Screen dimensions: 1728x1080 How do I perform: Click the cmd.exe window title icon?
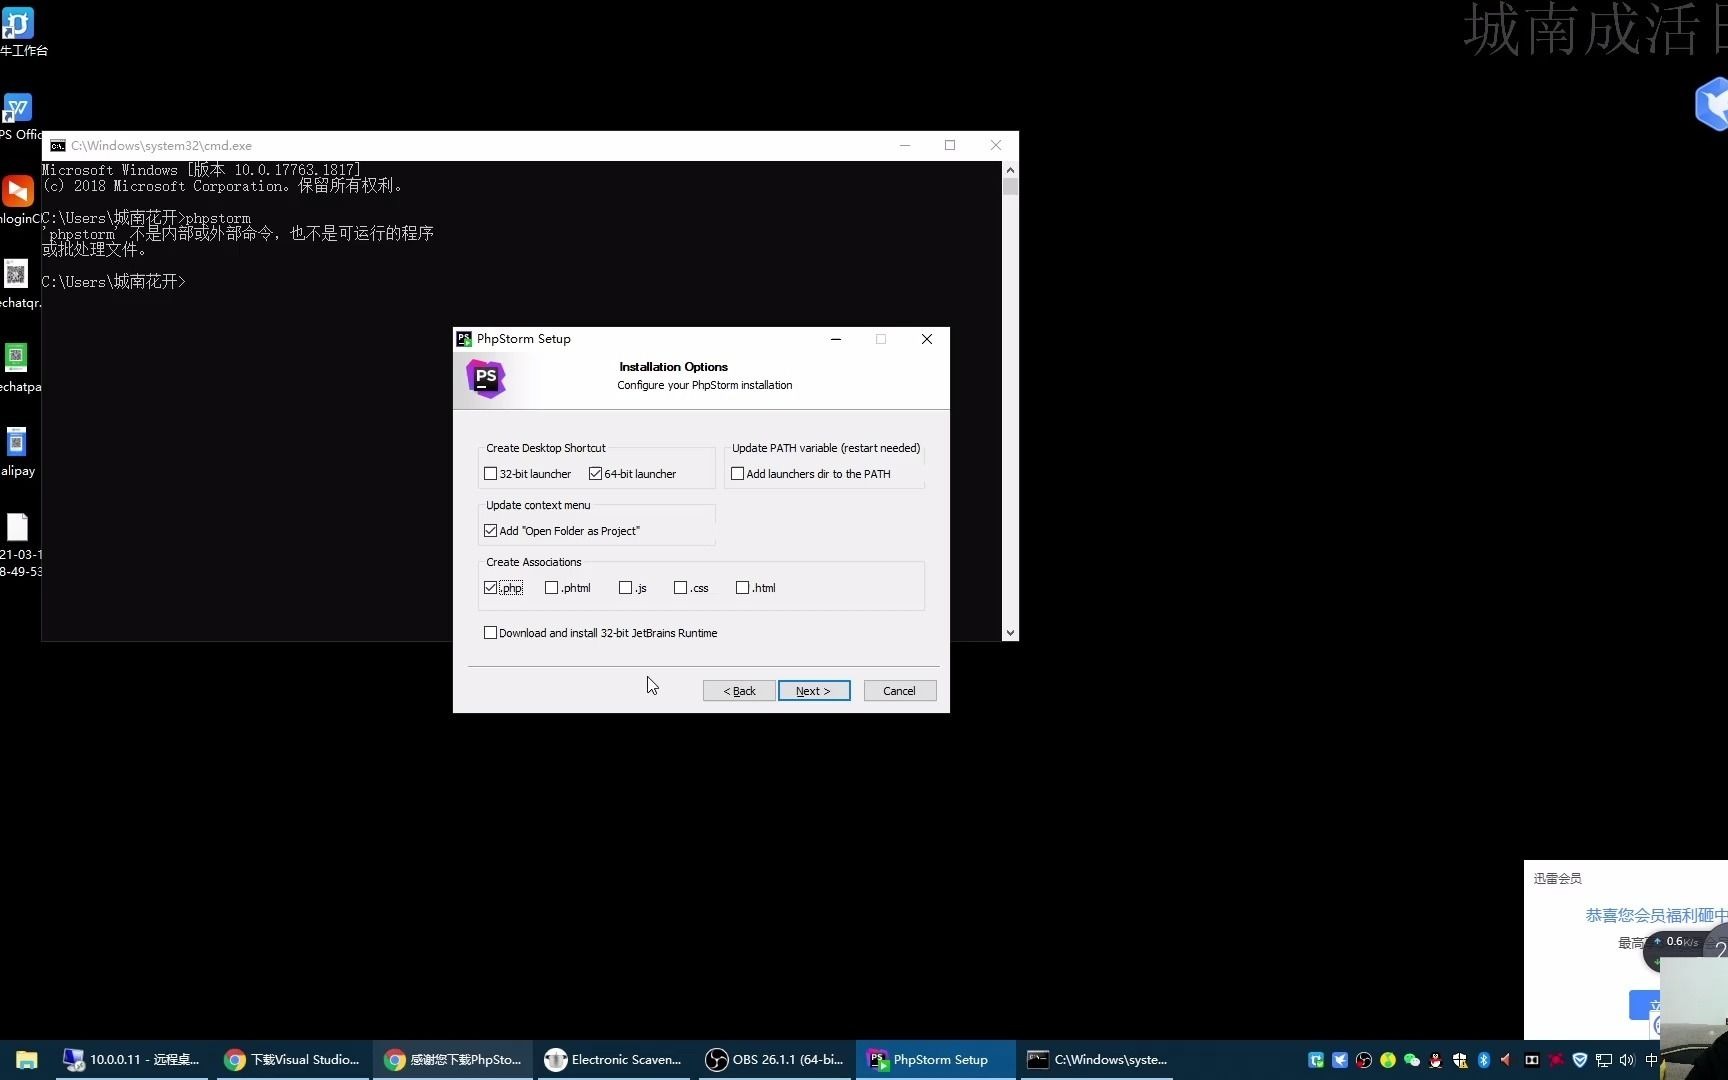point(58,146)
